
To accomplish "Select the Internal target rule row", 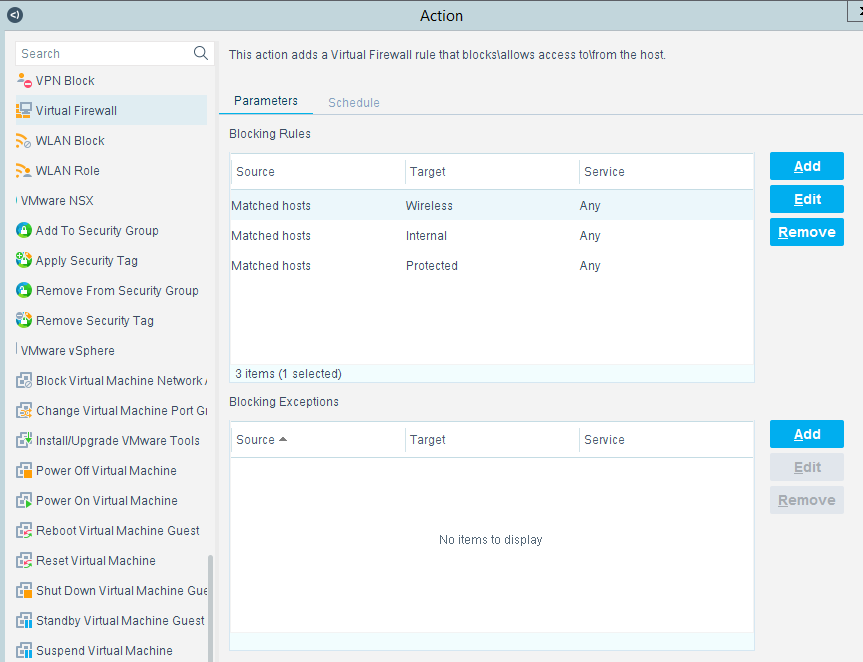I will [x=491, y=236].
